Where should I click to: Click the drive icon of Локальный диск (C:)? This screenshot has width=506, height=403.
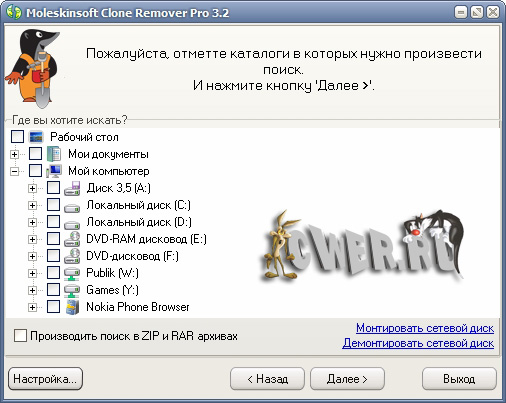coord(72,208)
